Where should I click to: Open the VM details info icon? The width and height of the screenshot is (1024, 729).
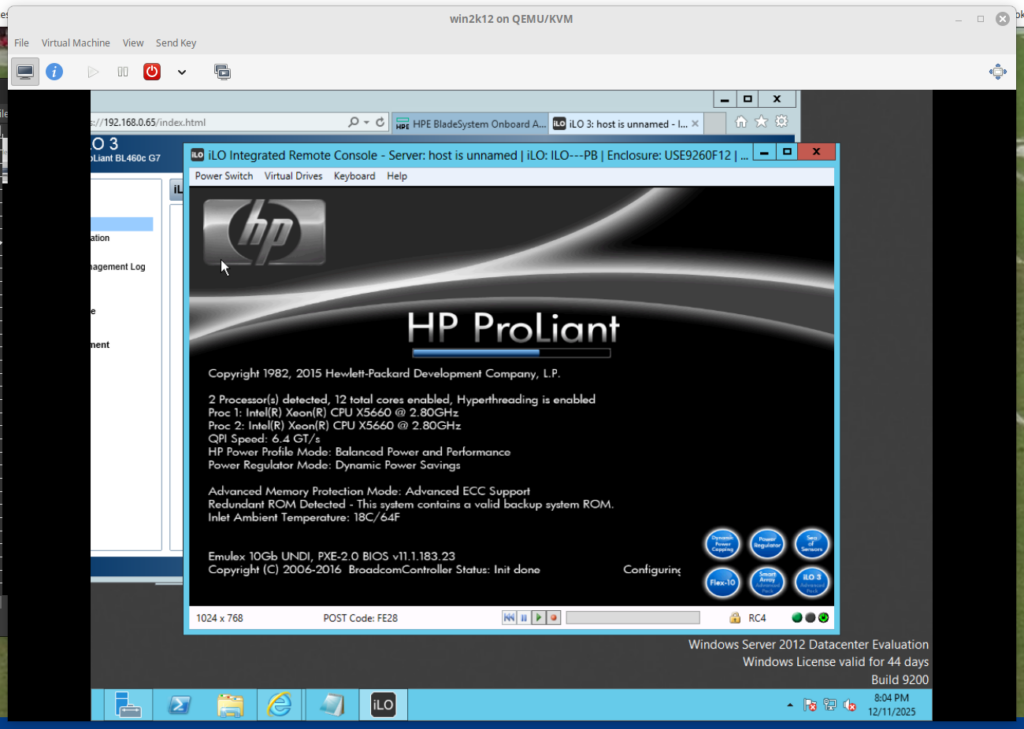click(x=54, y=72)
